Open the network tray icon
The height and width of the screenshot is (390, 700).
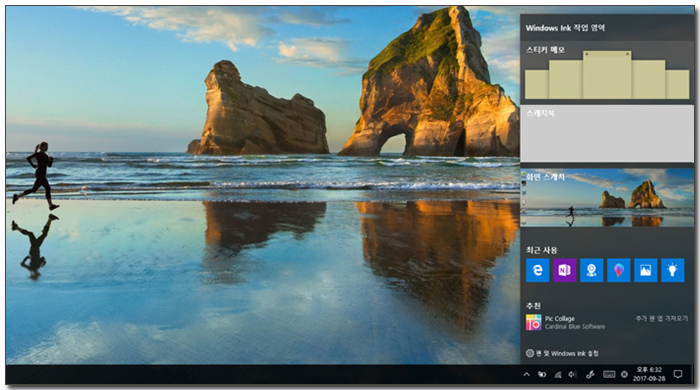[x=558, y=375]
